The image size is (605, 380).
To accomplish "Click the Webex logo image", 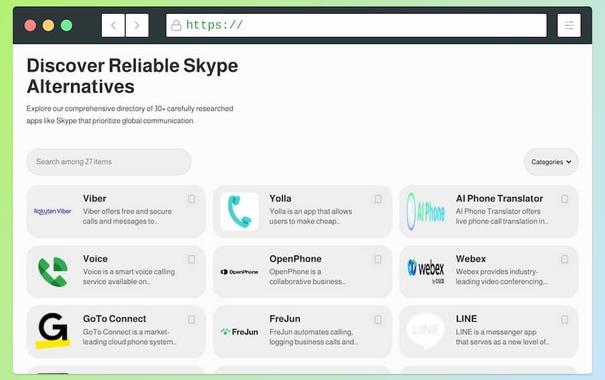I will 426,271.
